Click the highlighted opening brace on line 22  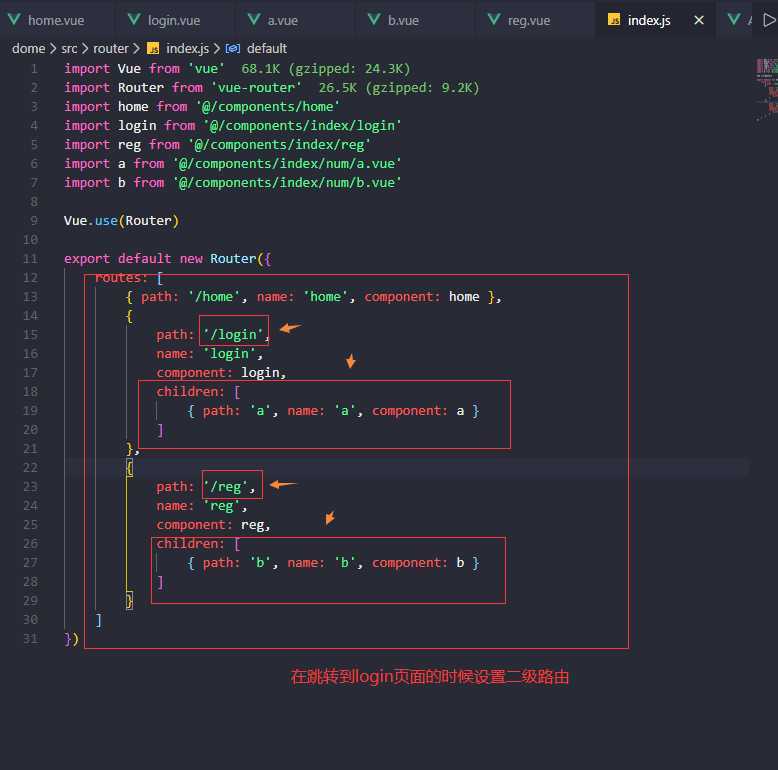pos(130,468)
